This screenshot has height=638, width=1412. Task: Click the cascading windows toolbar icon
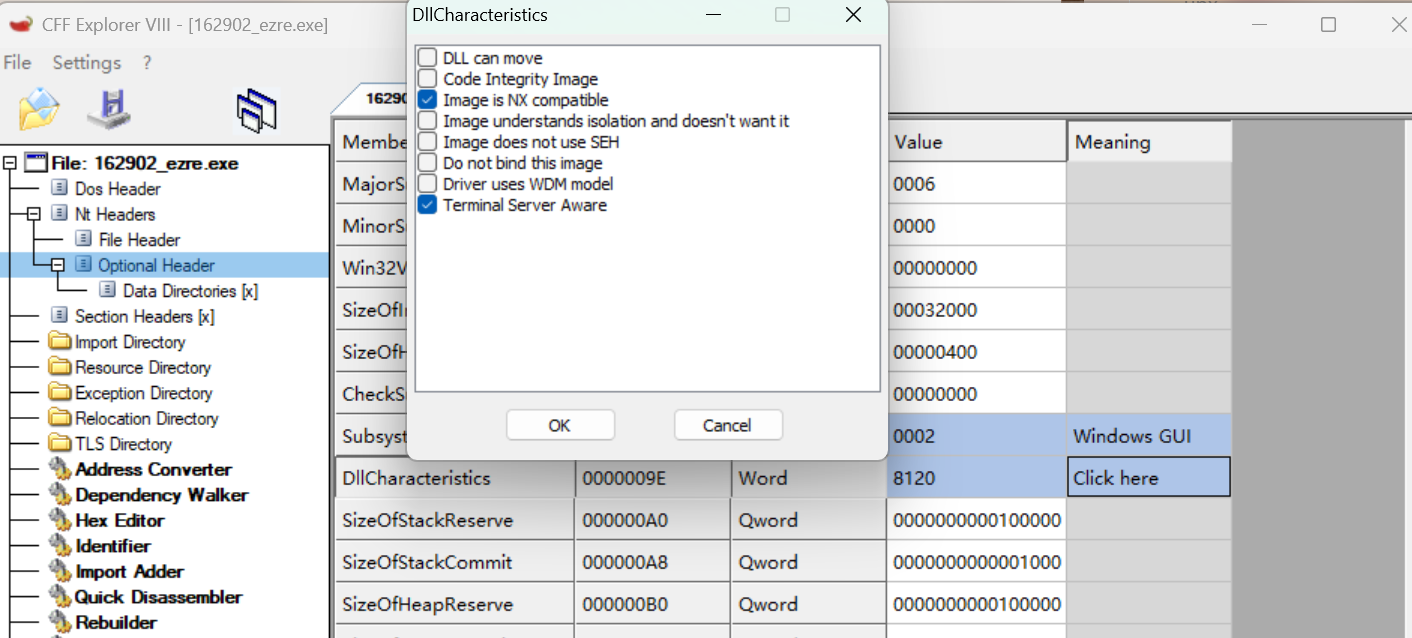tap(255, 110)
